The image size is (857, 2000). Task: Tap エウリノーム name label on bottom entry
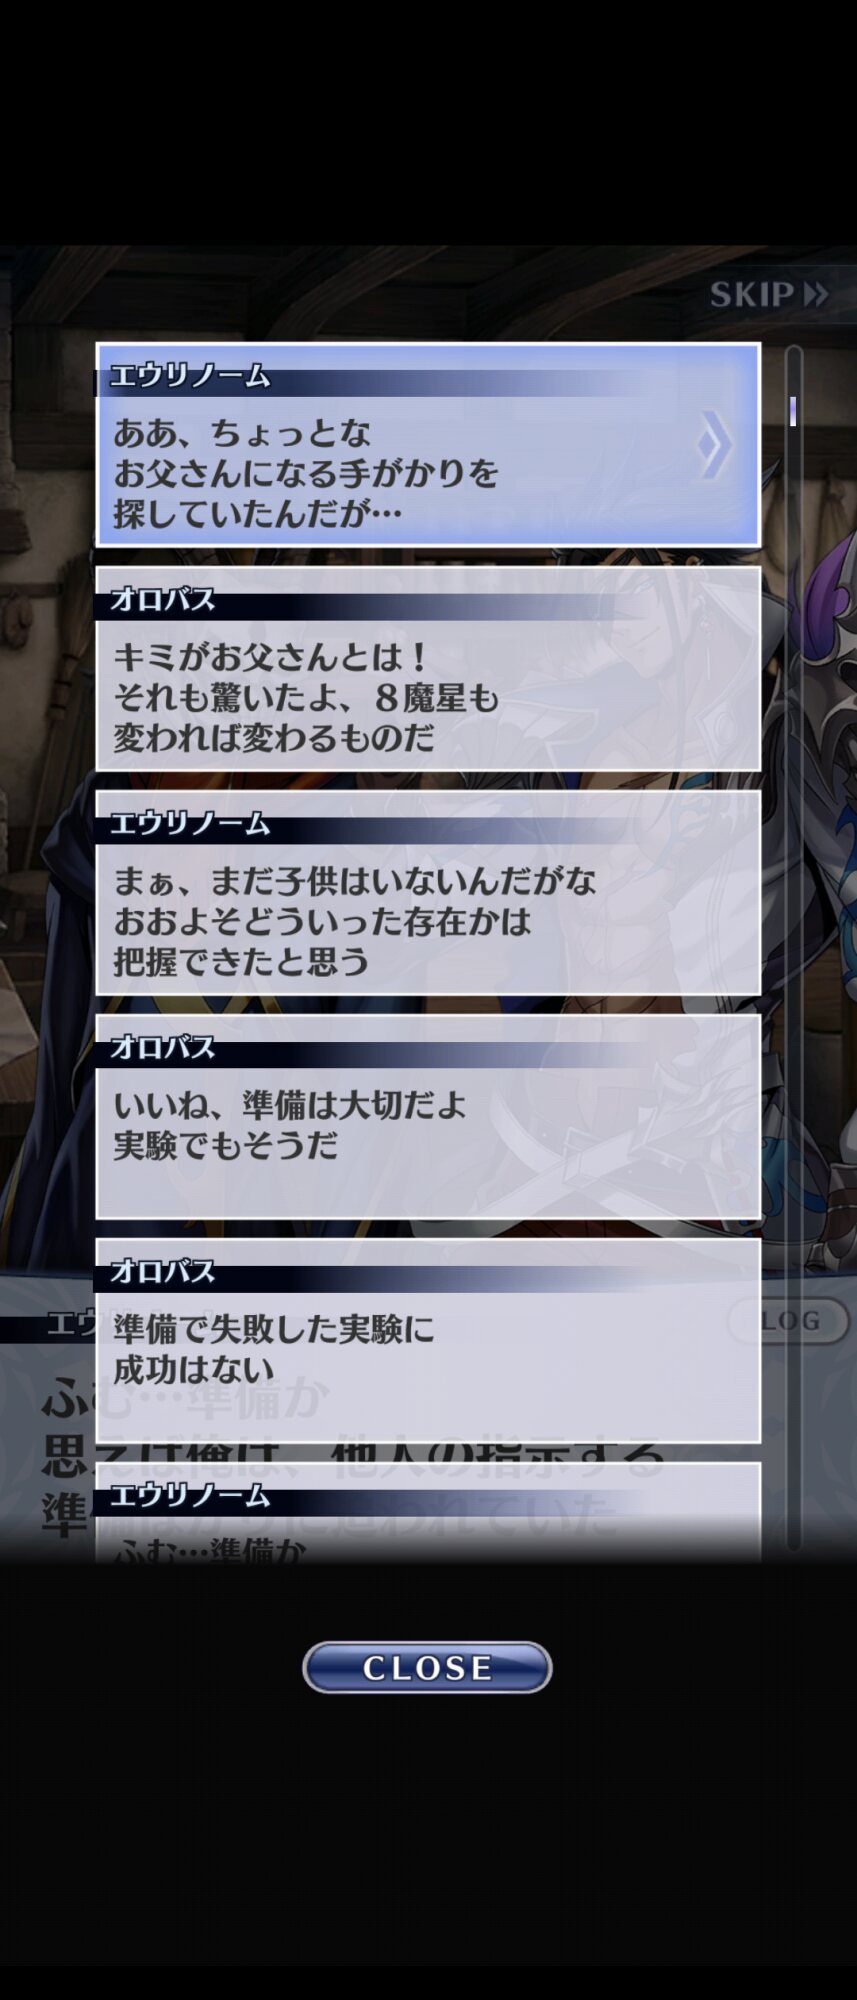coord(189,1496)
